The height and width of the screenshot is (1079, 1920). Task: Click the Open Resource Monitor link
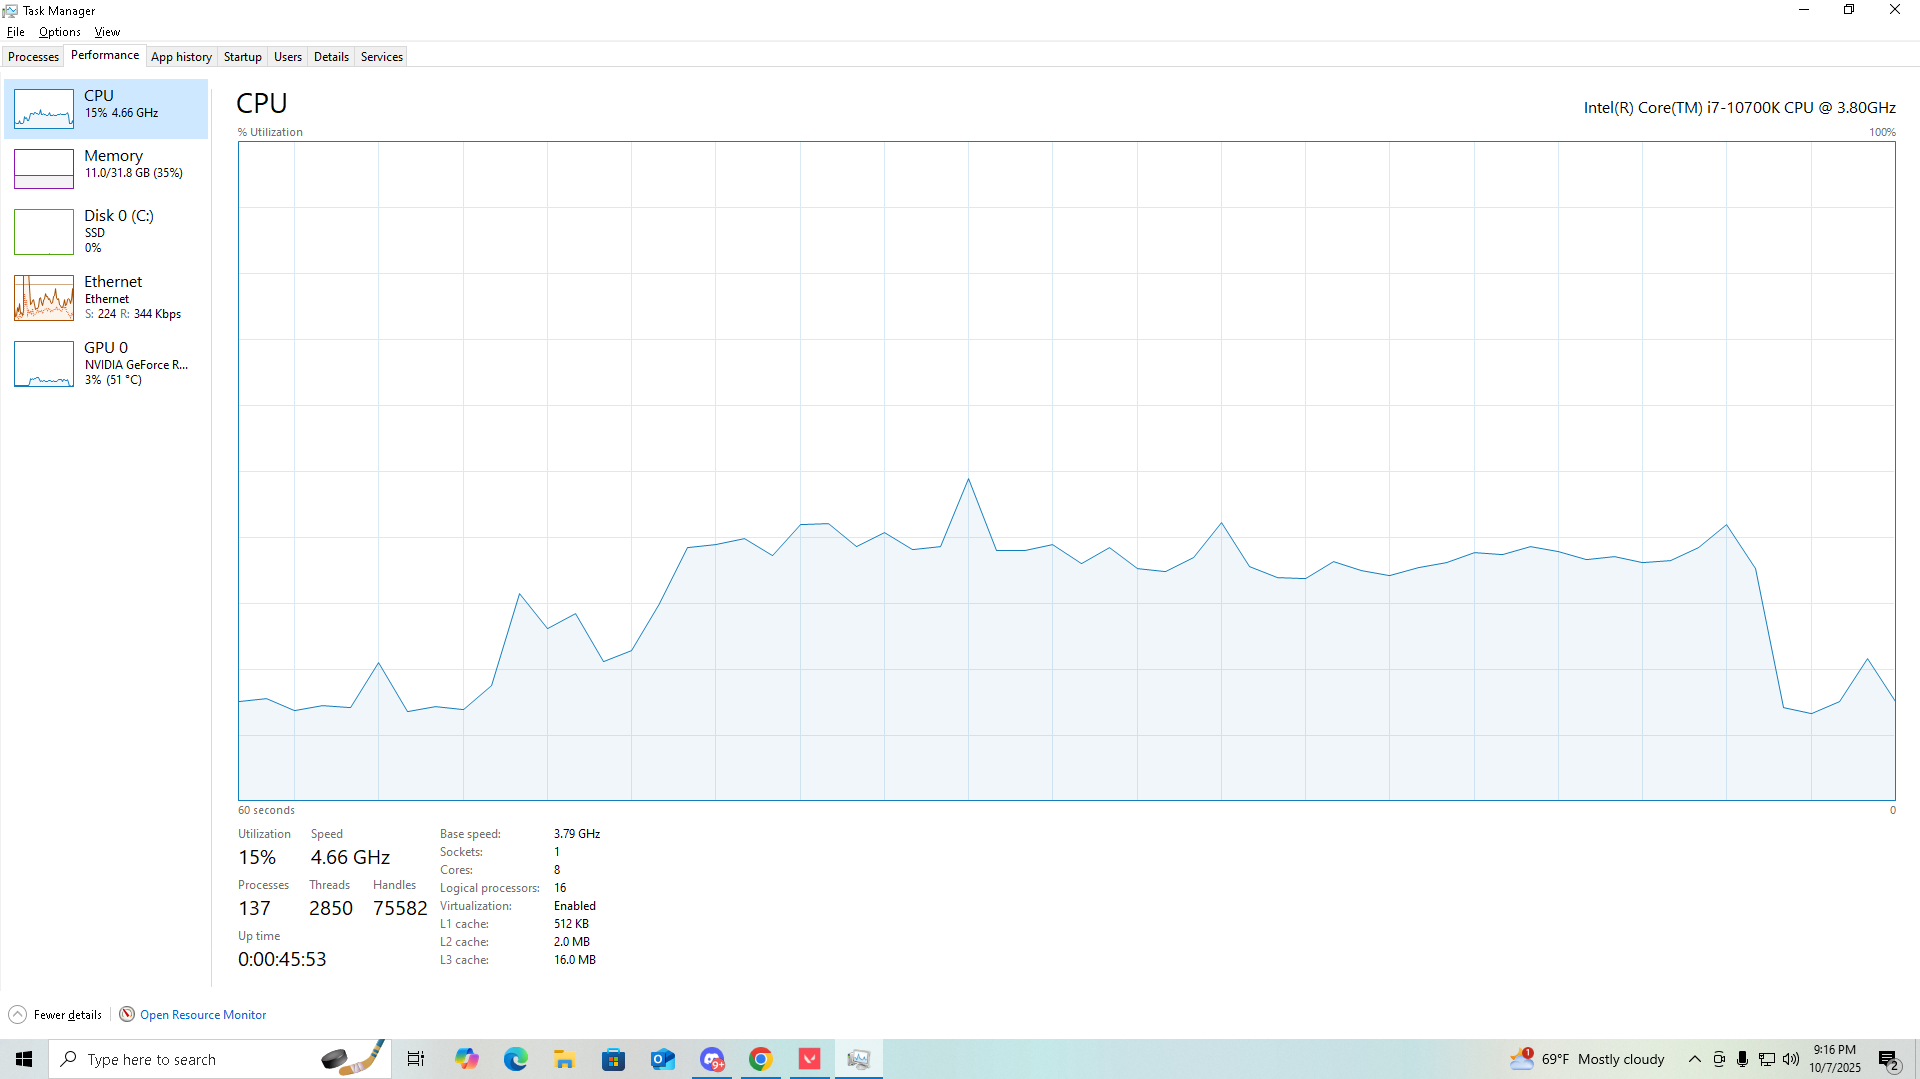[203, 1015]
